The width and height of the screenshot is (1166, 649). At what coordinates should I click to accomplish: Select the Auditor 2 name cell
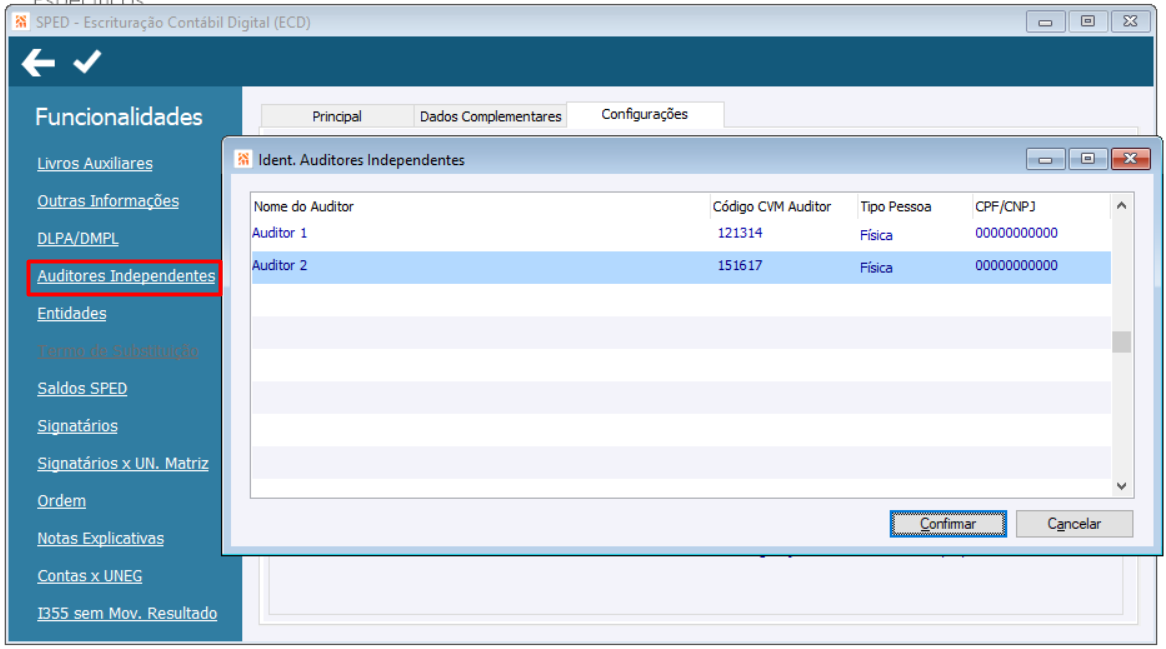tap(280, 265)
